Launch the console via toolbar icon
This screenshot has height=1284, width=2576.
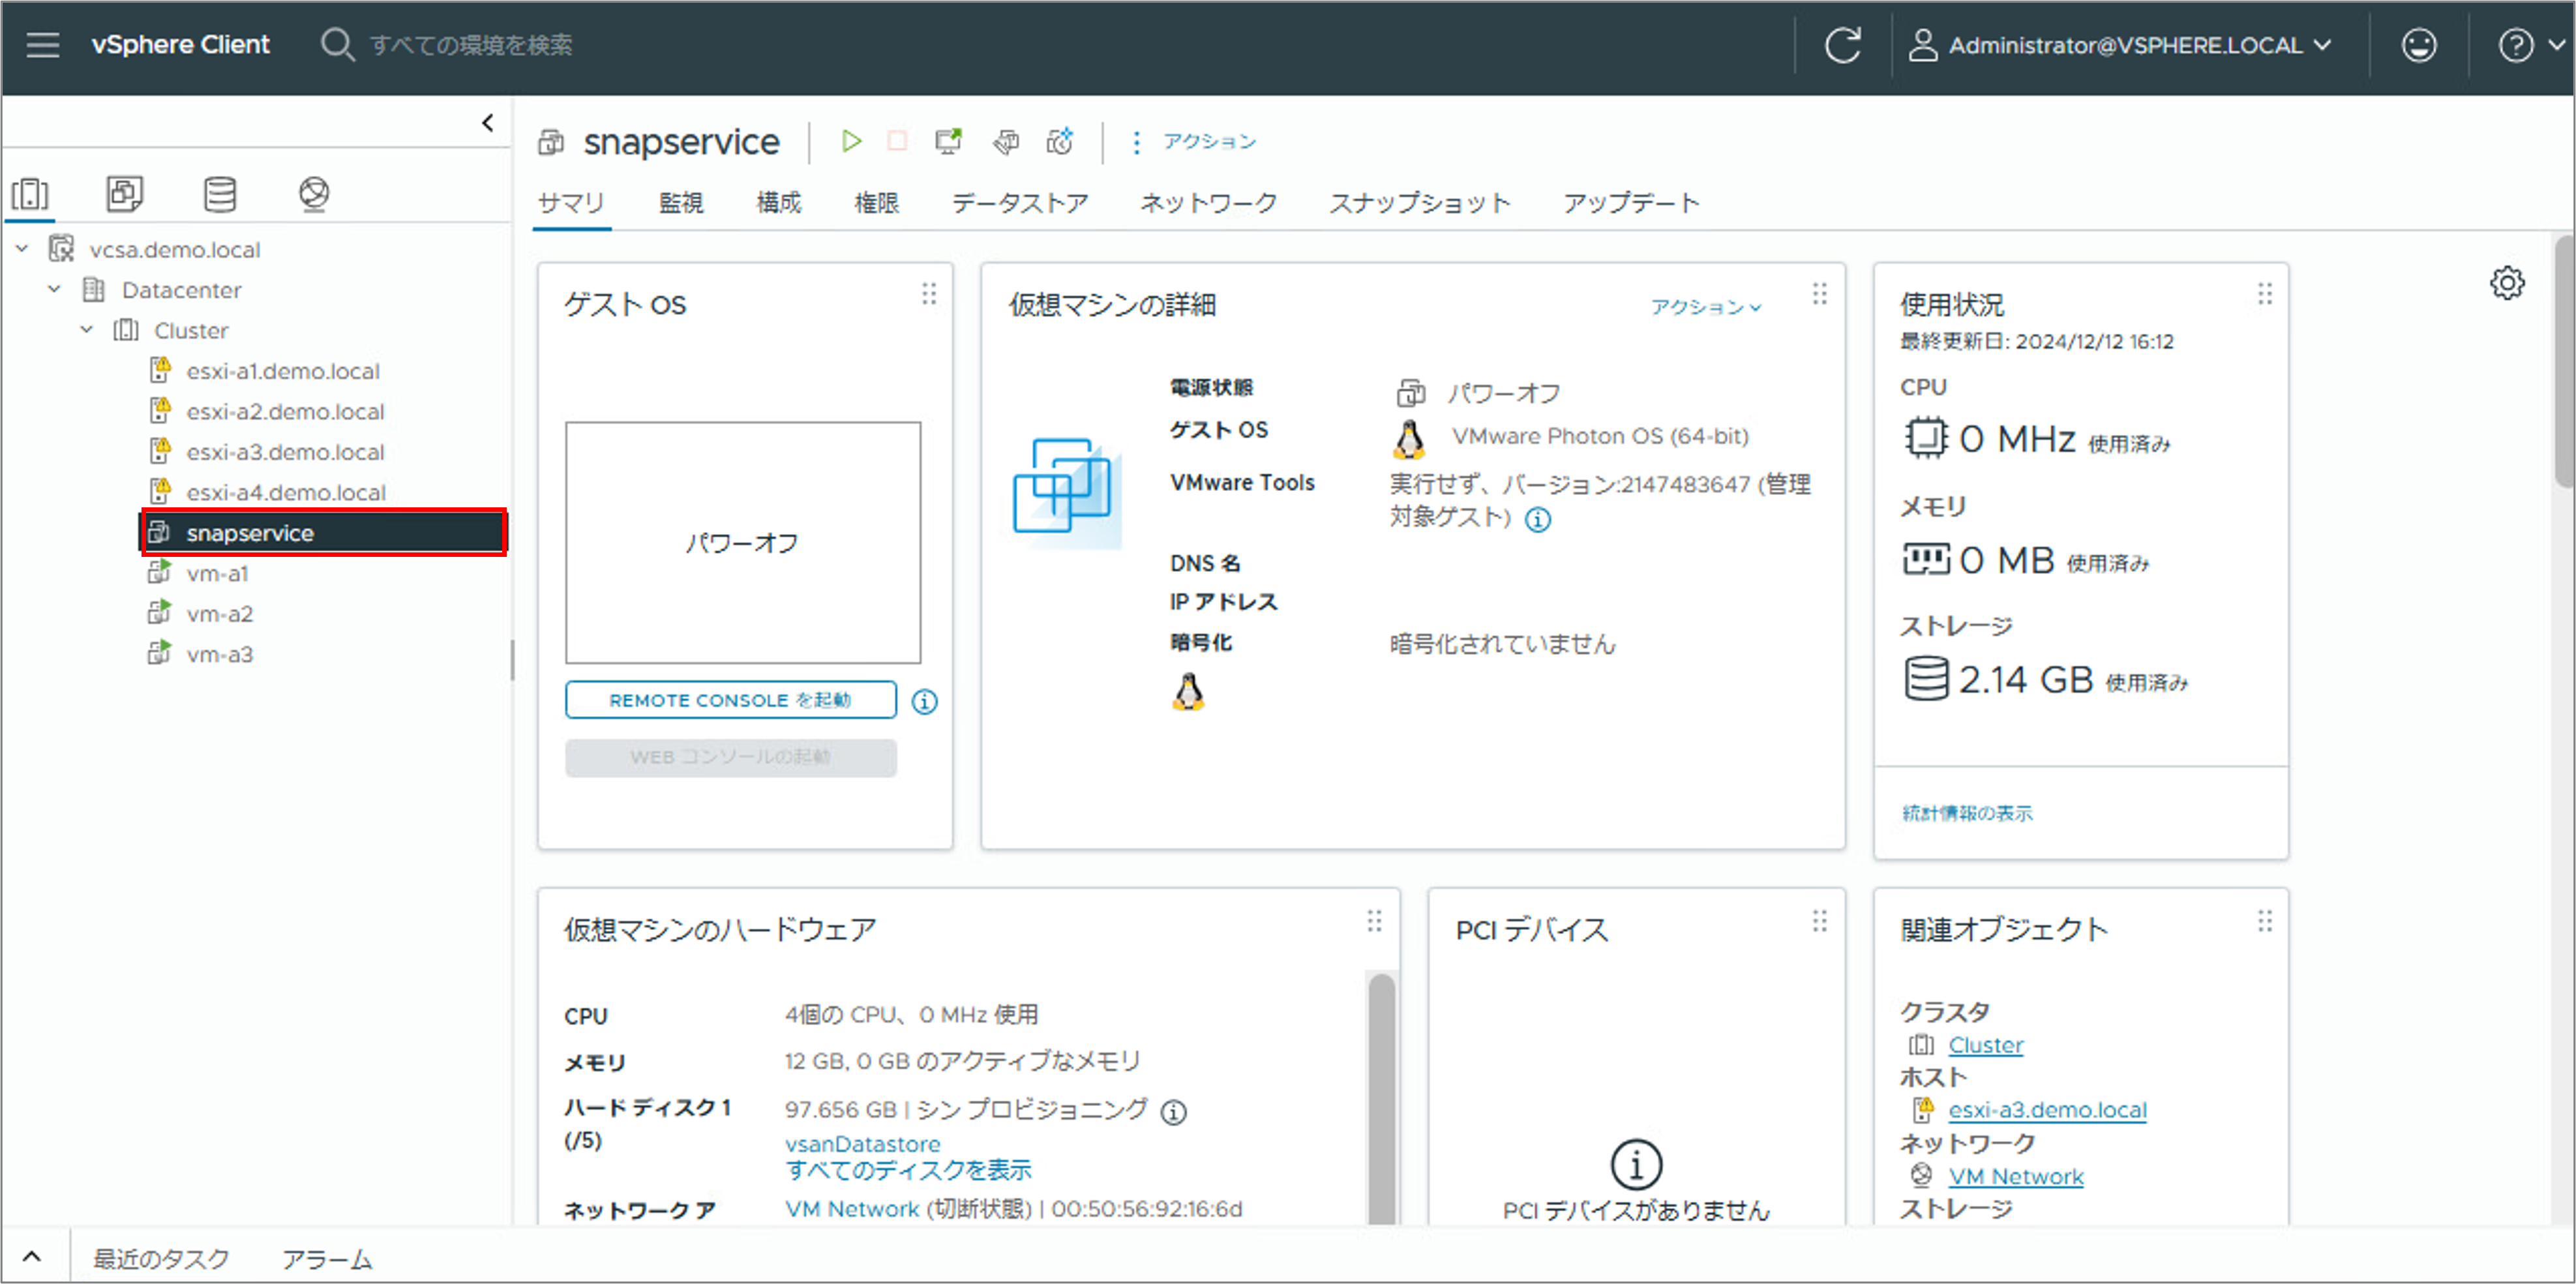pos(948,141)
